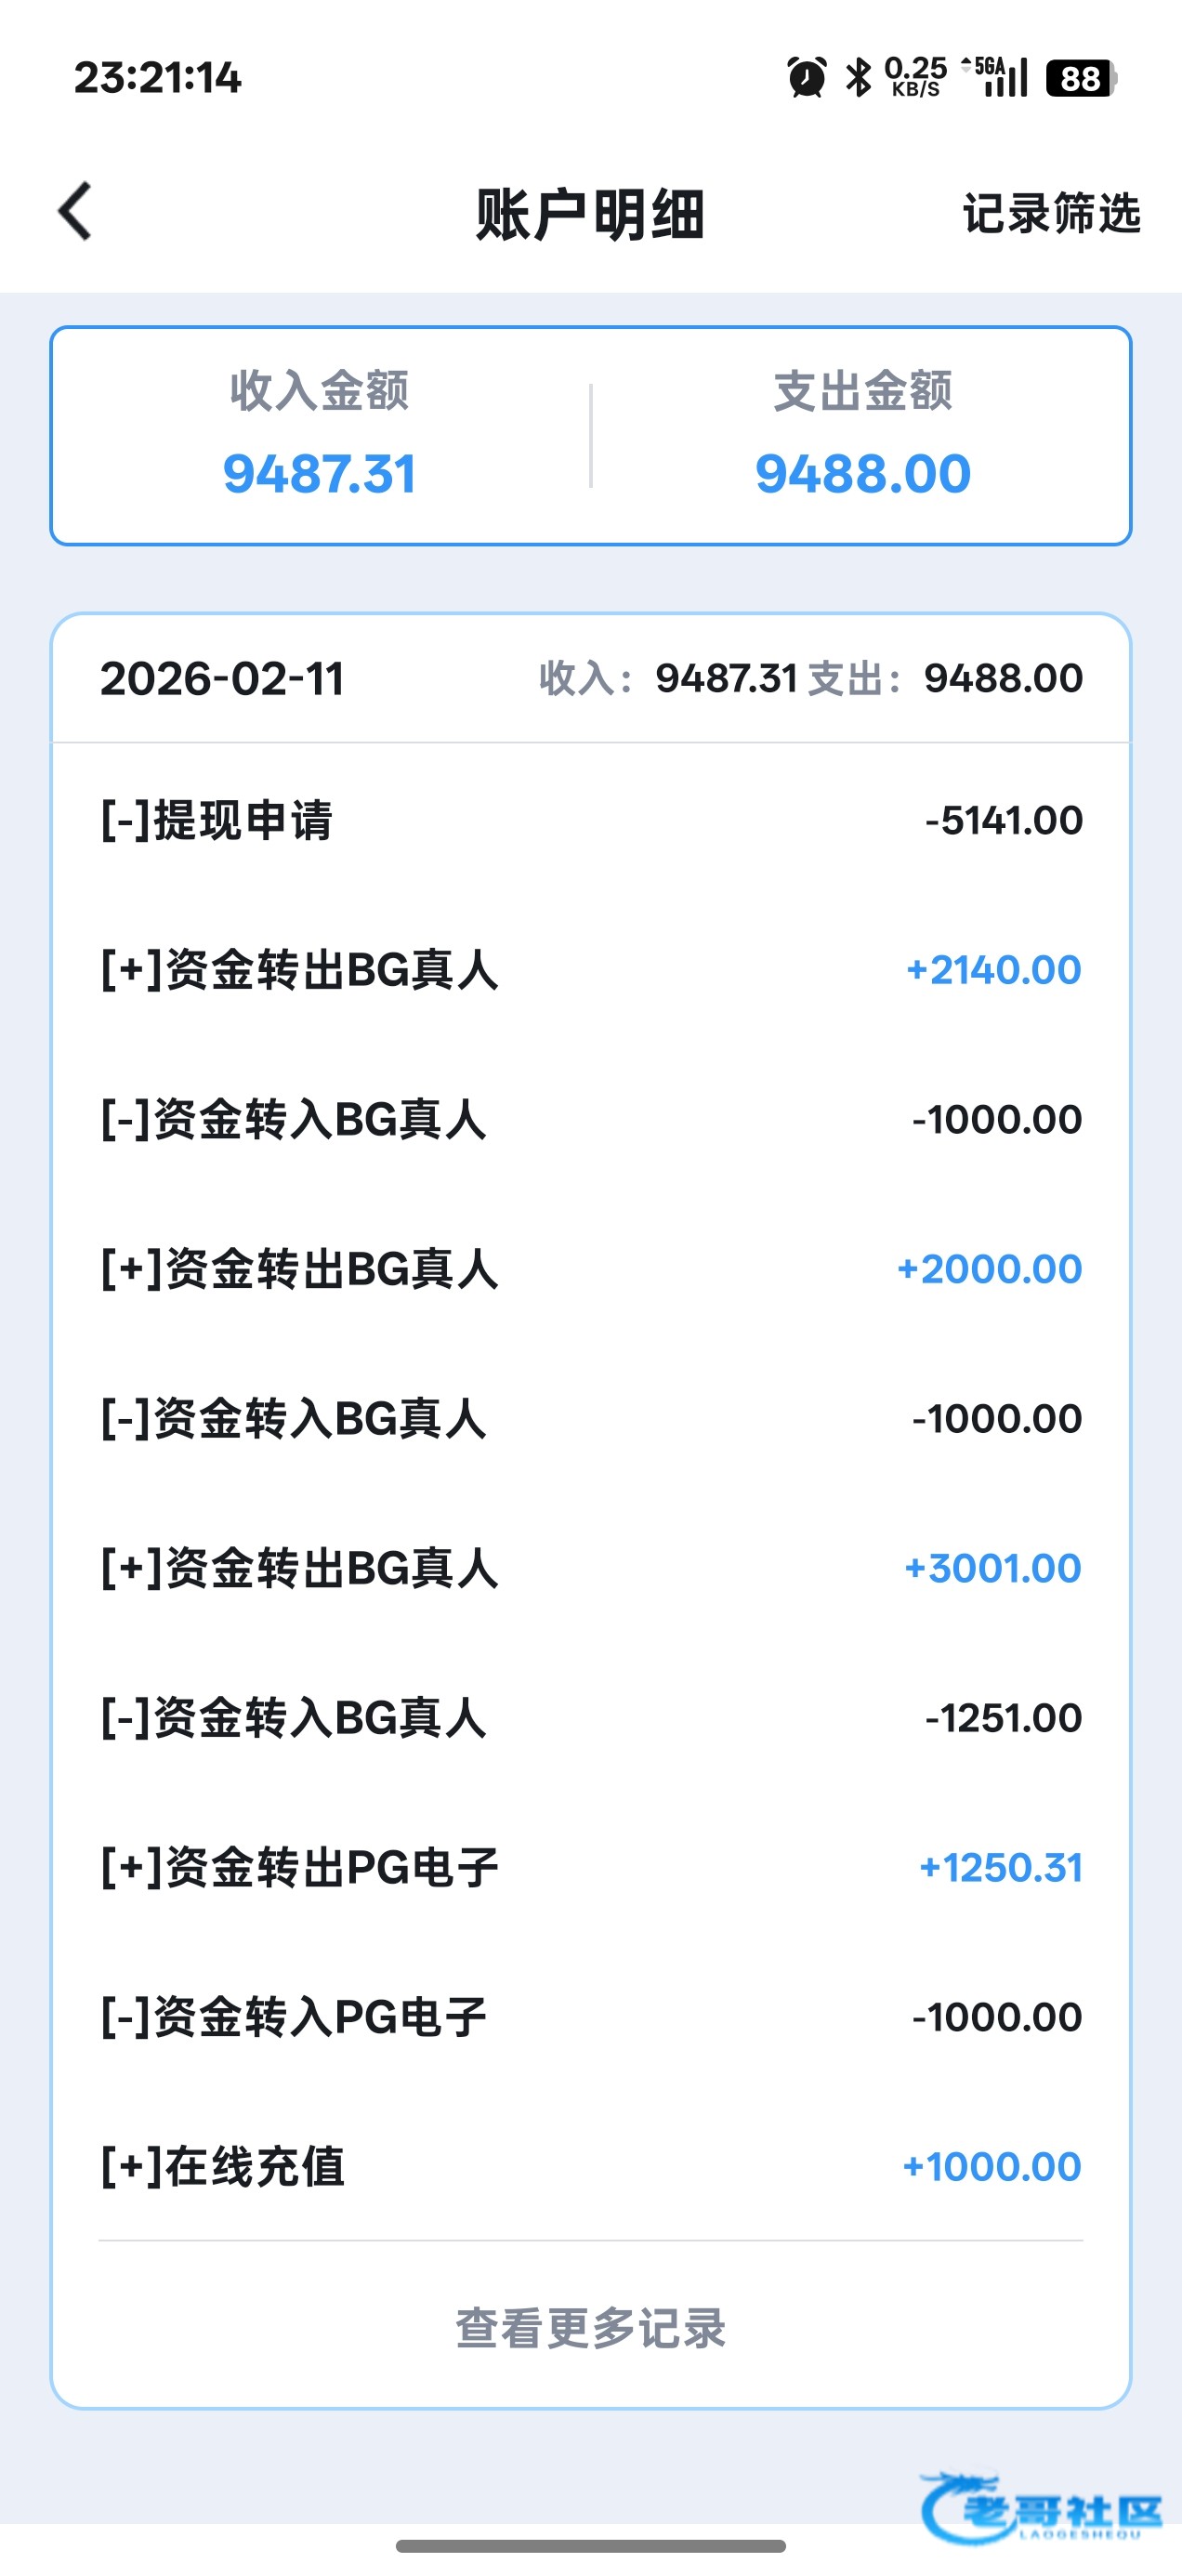Screen dimensions: 1182x2576
Task: Open the -1251.00 资金转入BG真人 record
Action: (x=590, y=1718)
